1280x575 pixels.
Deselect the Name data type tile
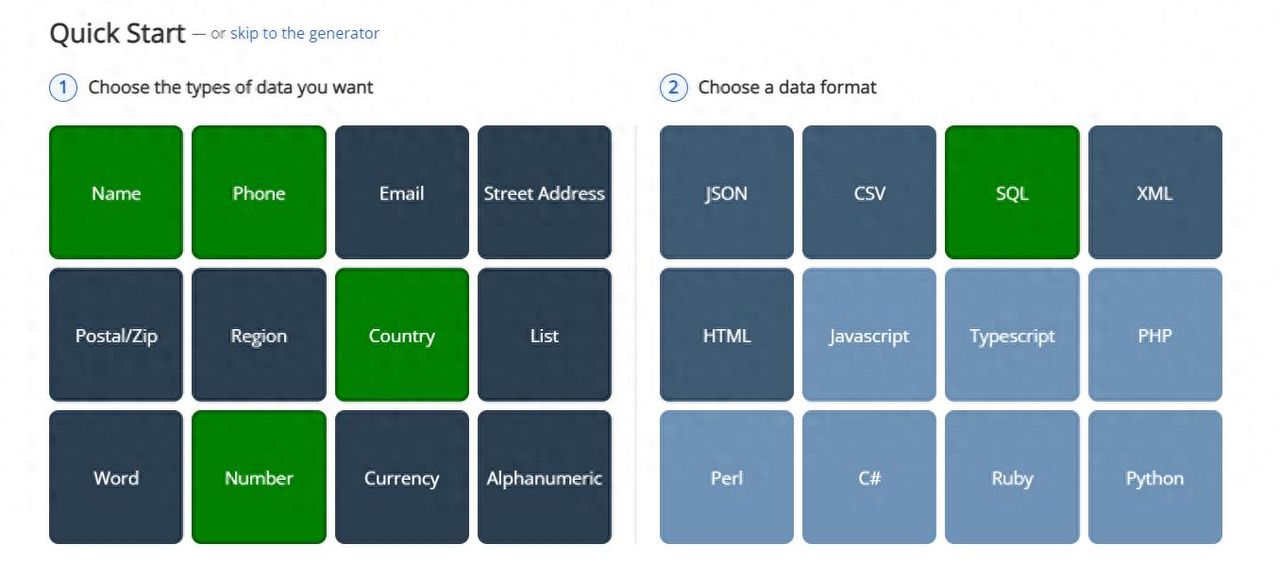click(116, 192)
